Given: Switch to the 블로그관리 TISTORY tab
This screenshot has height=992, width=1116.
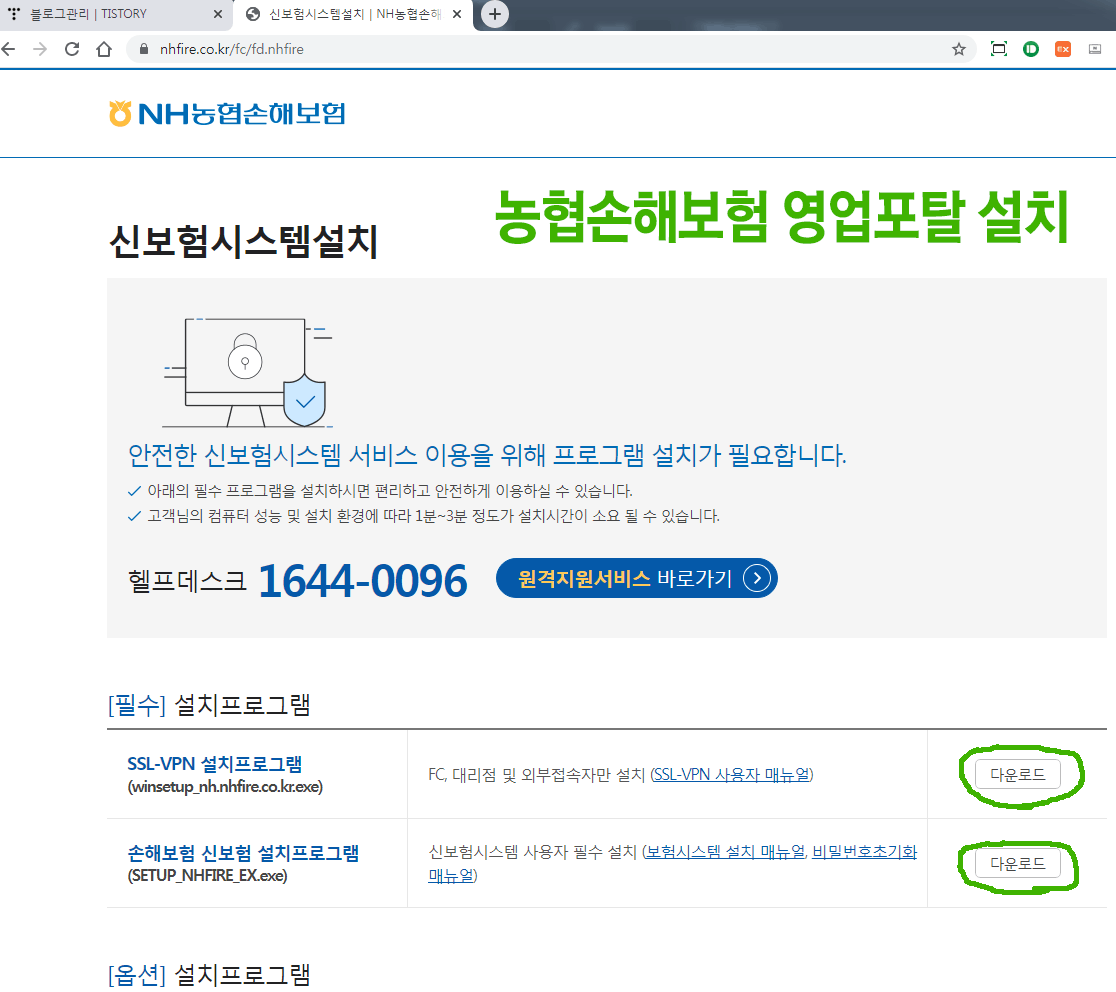Looking at the screenshot, I should click(114, 14).
